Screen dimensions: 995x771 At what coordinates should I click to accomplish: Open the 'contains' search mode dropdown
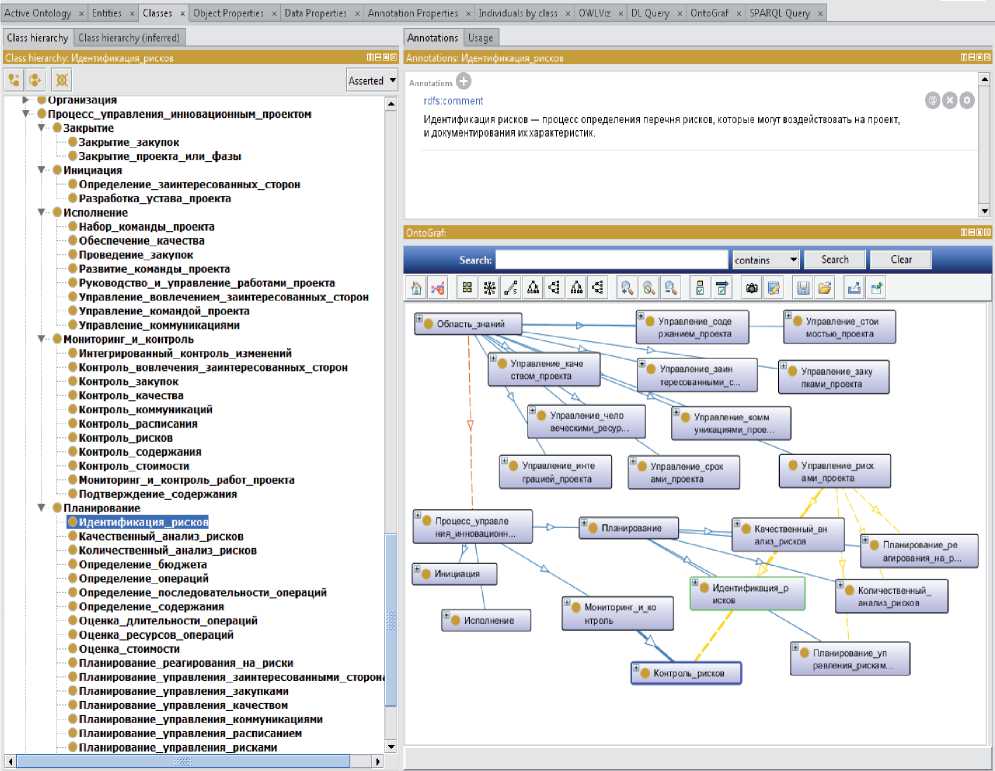765,260
